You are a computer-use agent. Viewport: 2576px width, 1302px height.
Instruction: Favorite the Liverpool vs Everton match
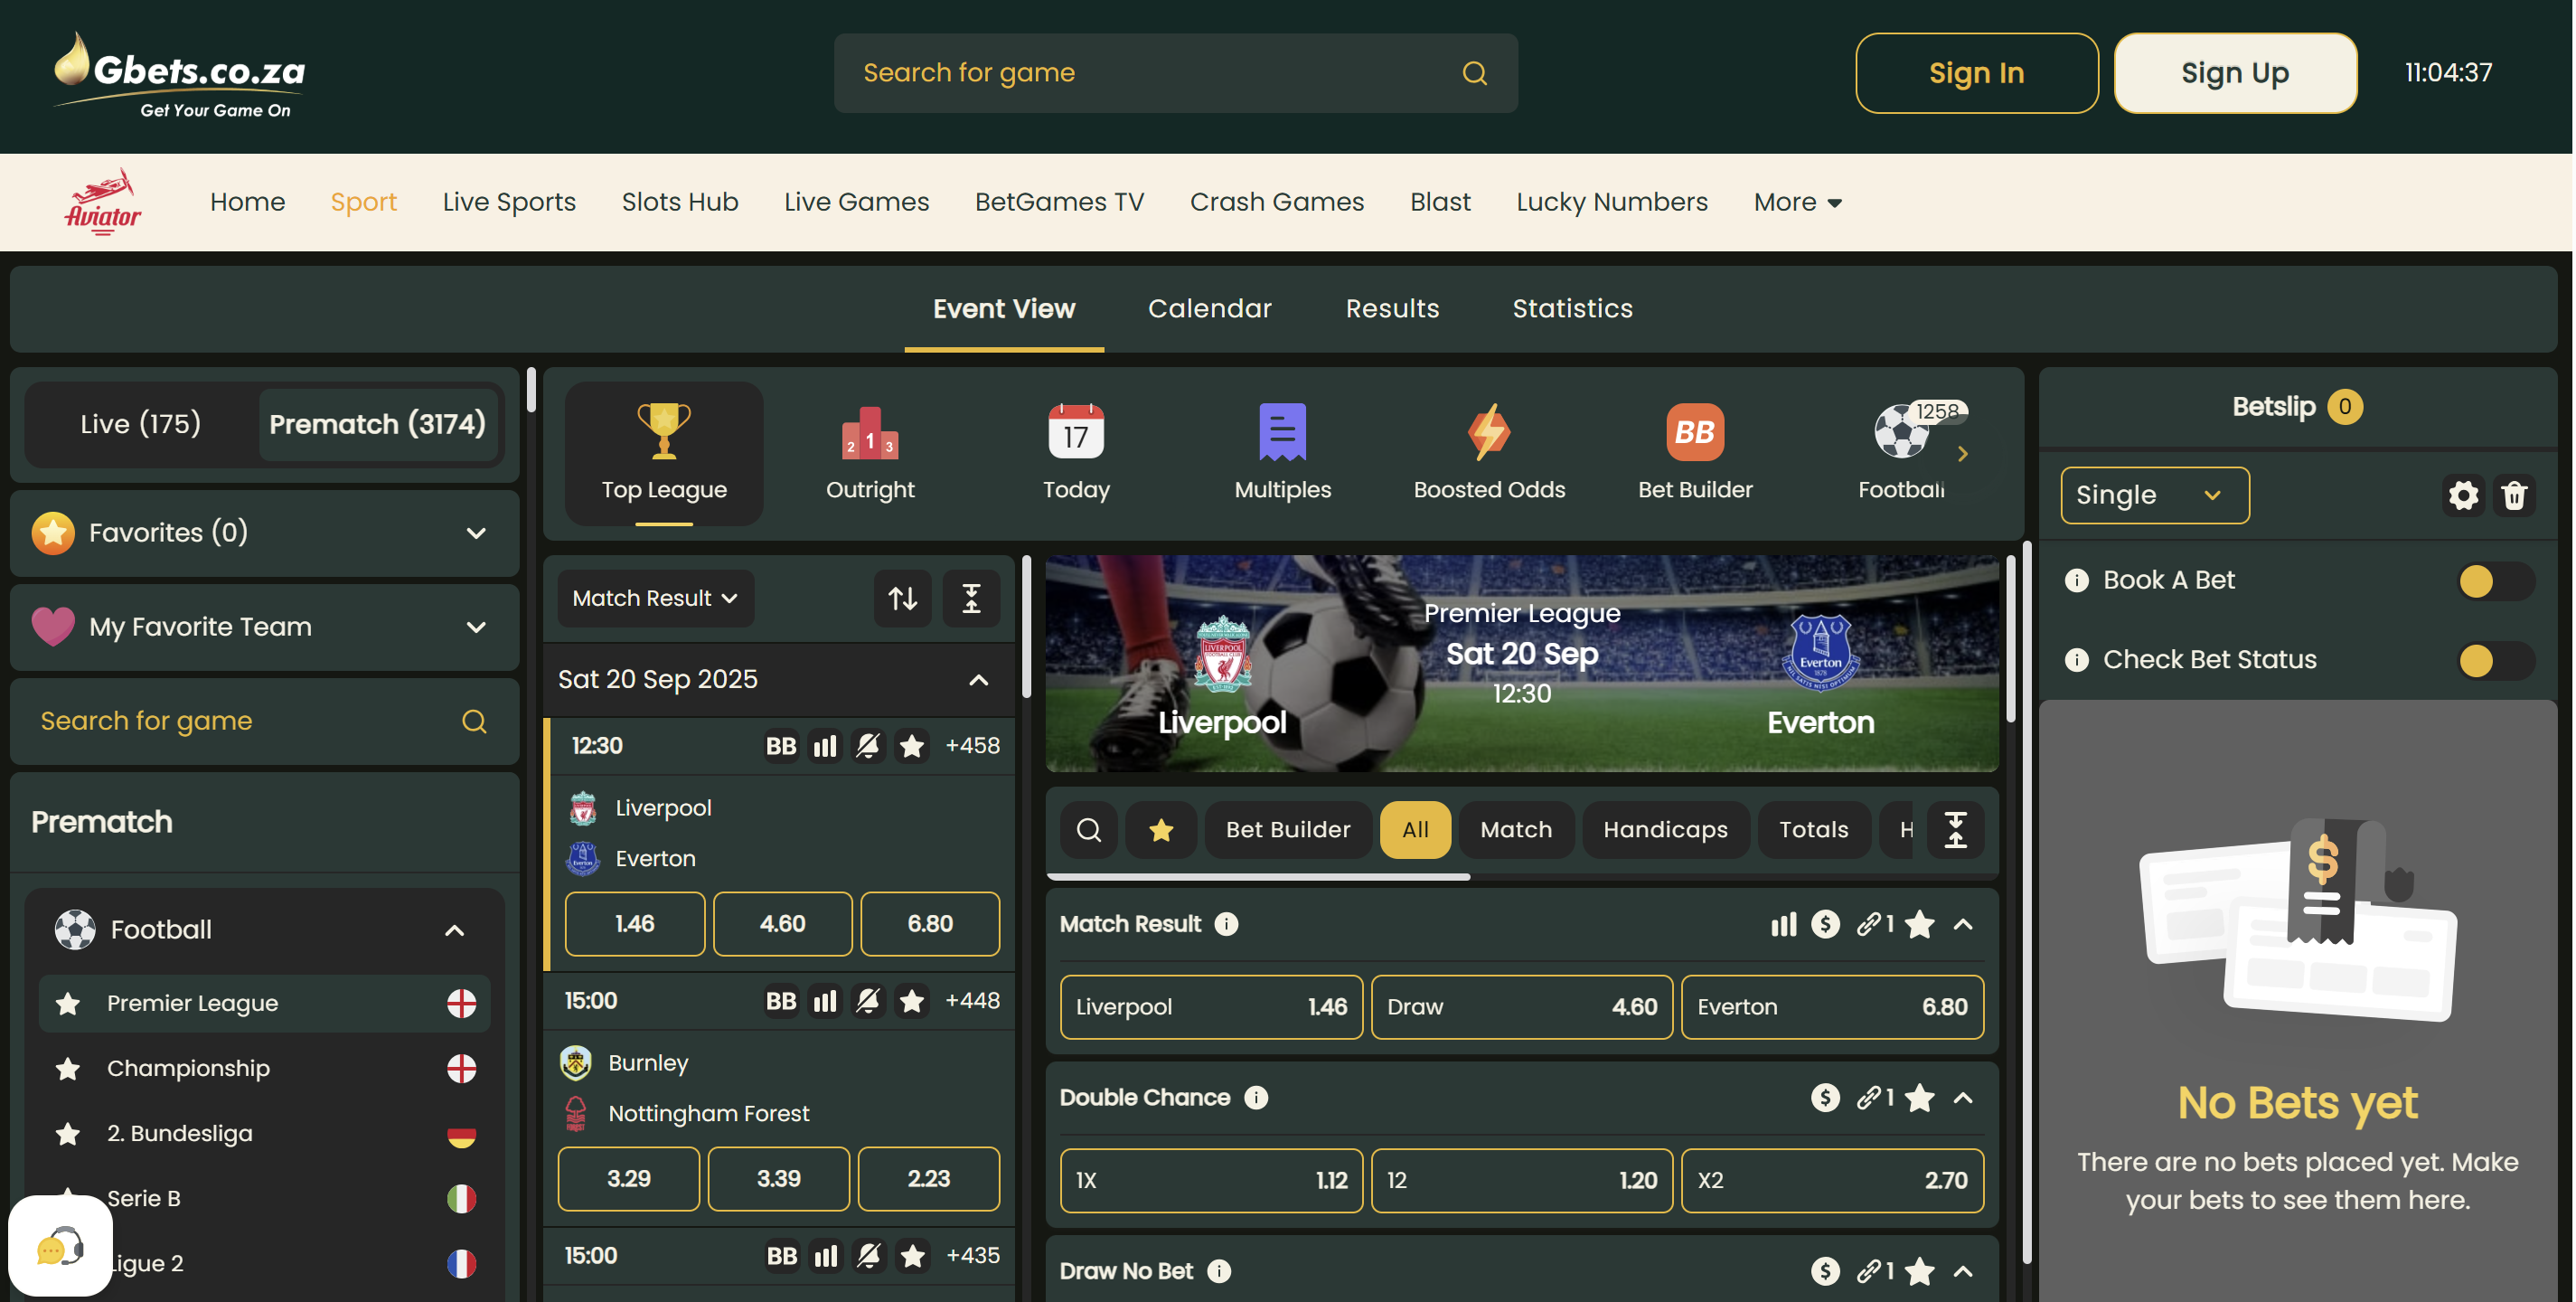point(911,746)
